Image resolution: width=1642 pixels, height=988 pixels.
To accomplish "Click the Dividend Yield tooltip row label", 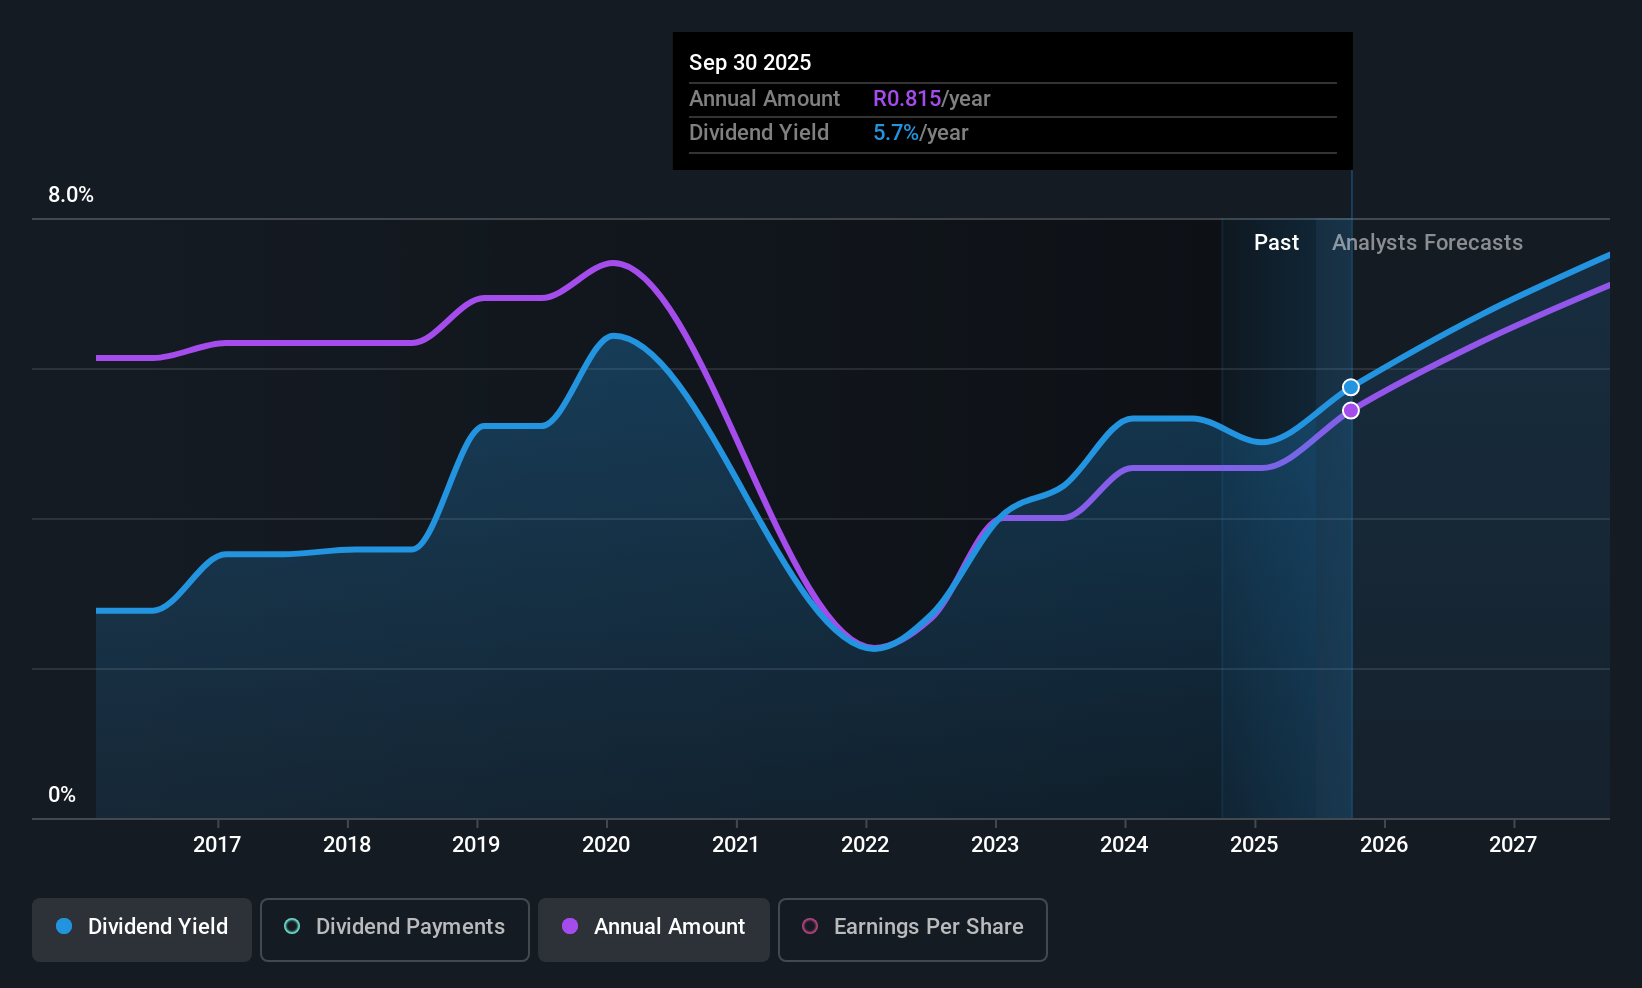I will (759, 133).
